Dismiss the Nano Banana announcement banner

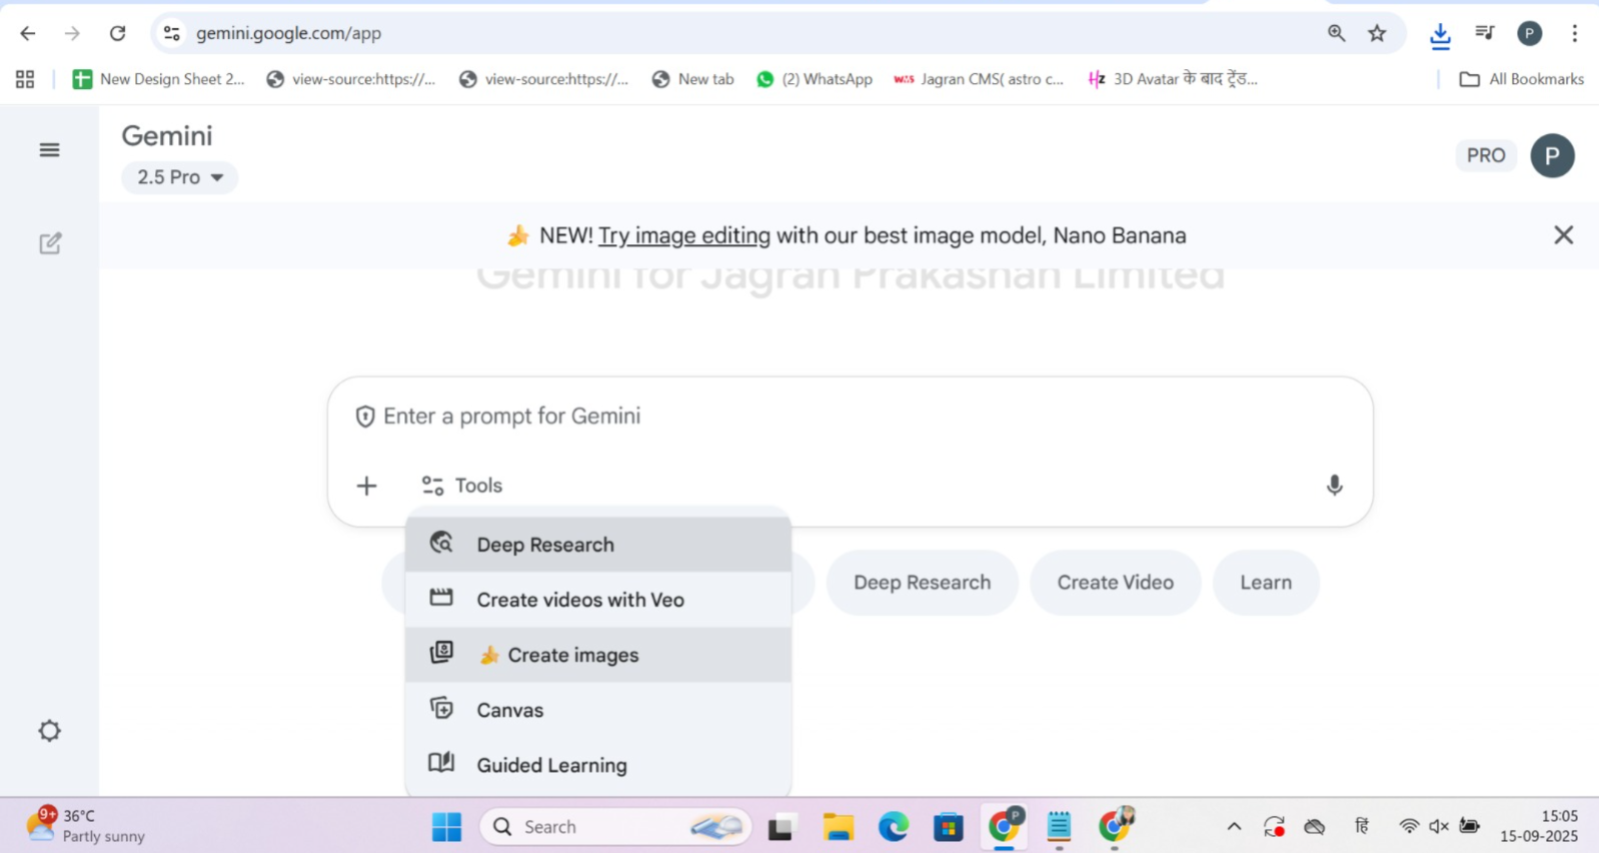(x=1563, y=235)
